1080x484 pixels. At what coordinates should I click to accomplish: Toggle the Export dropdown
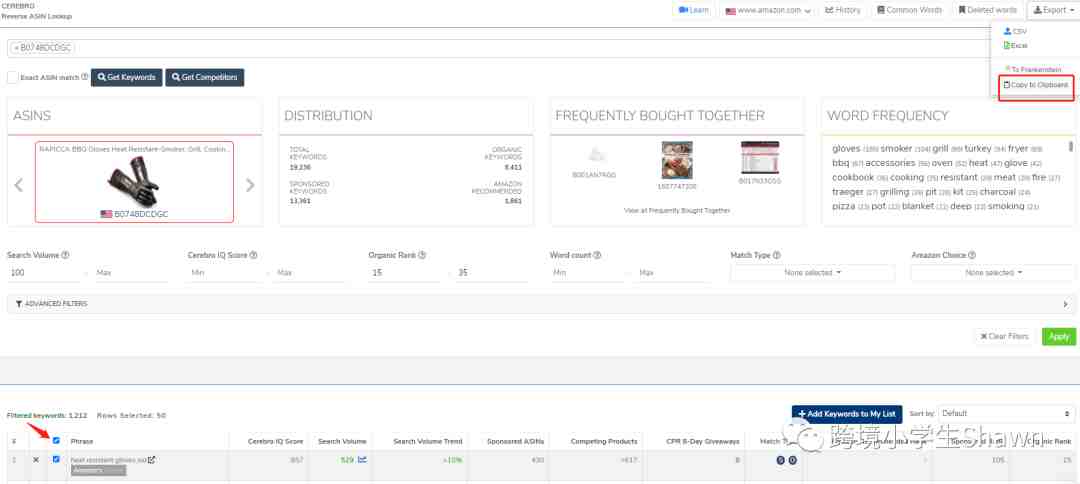click(1053, 10)
